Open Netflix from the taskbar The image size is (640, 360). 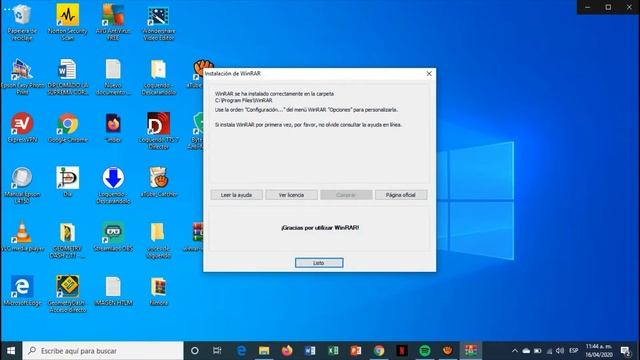coord(402,351)
